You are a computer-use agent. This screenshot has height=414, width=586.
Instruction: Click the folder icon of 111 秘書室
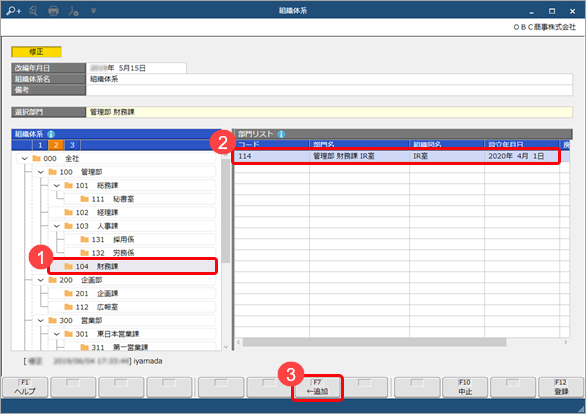84,199
